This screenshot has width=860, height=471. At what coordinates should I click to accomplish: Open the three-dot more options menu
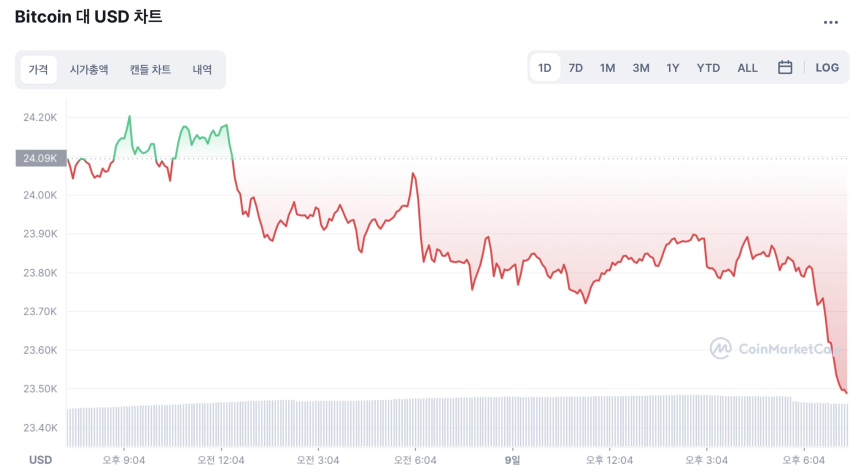830,22
